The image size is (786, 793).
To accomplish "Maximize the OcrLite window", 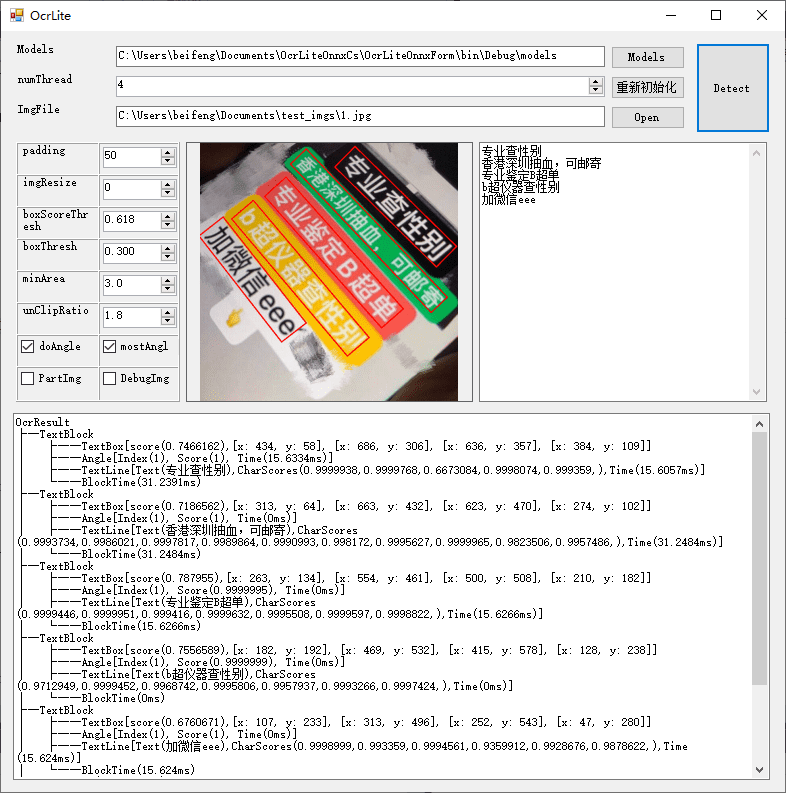I will pos(716,15).
